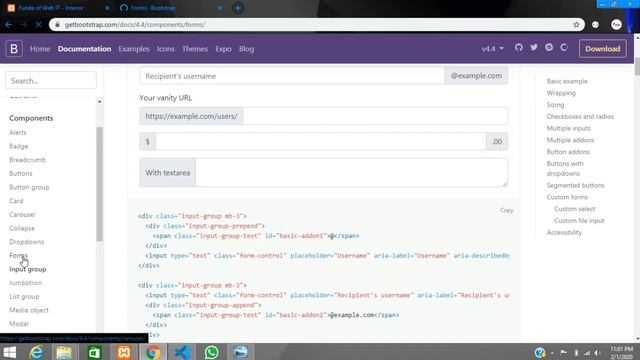Open the Badge component page
This screenshot has height=360, width=640.
[19, 146]
